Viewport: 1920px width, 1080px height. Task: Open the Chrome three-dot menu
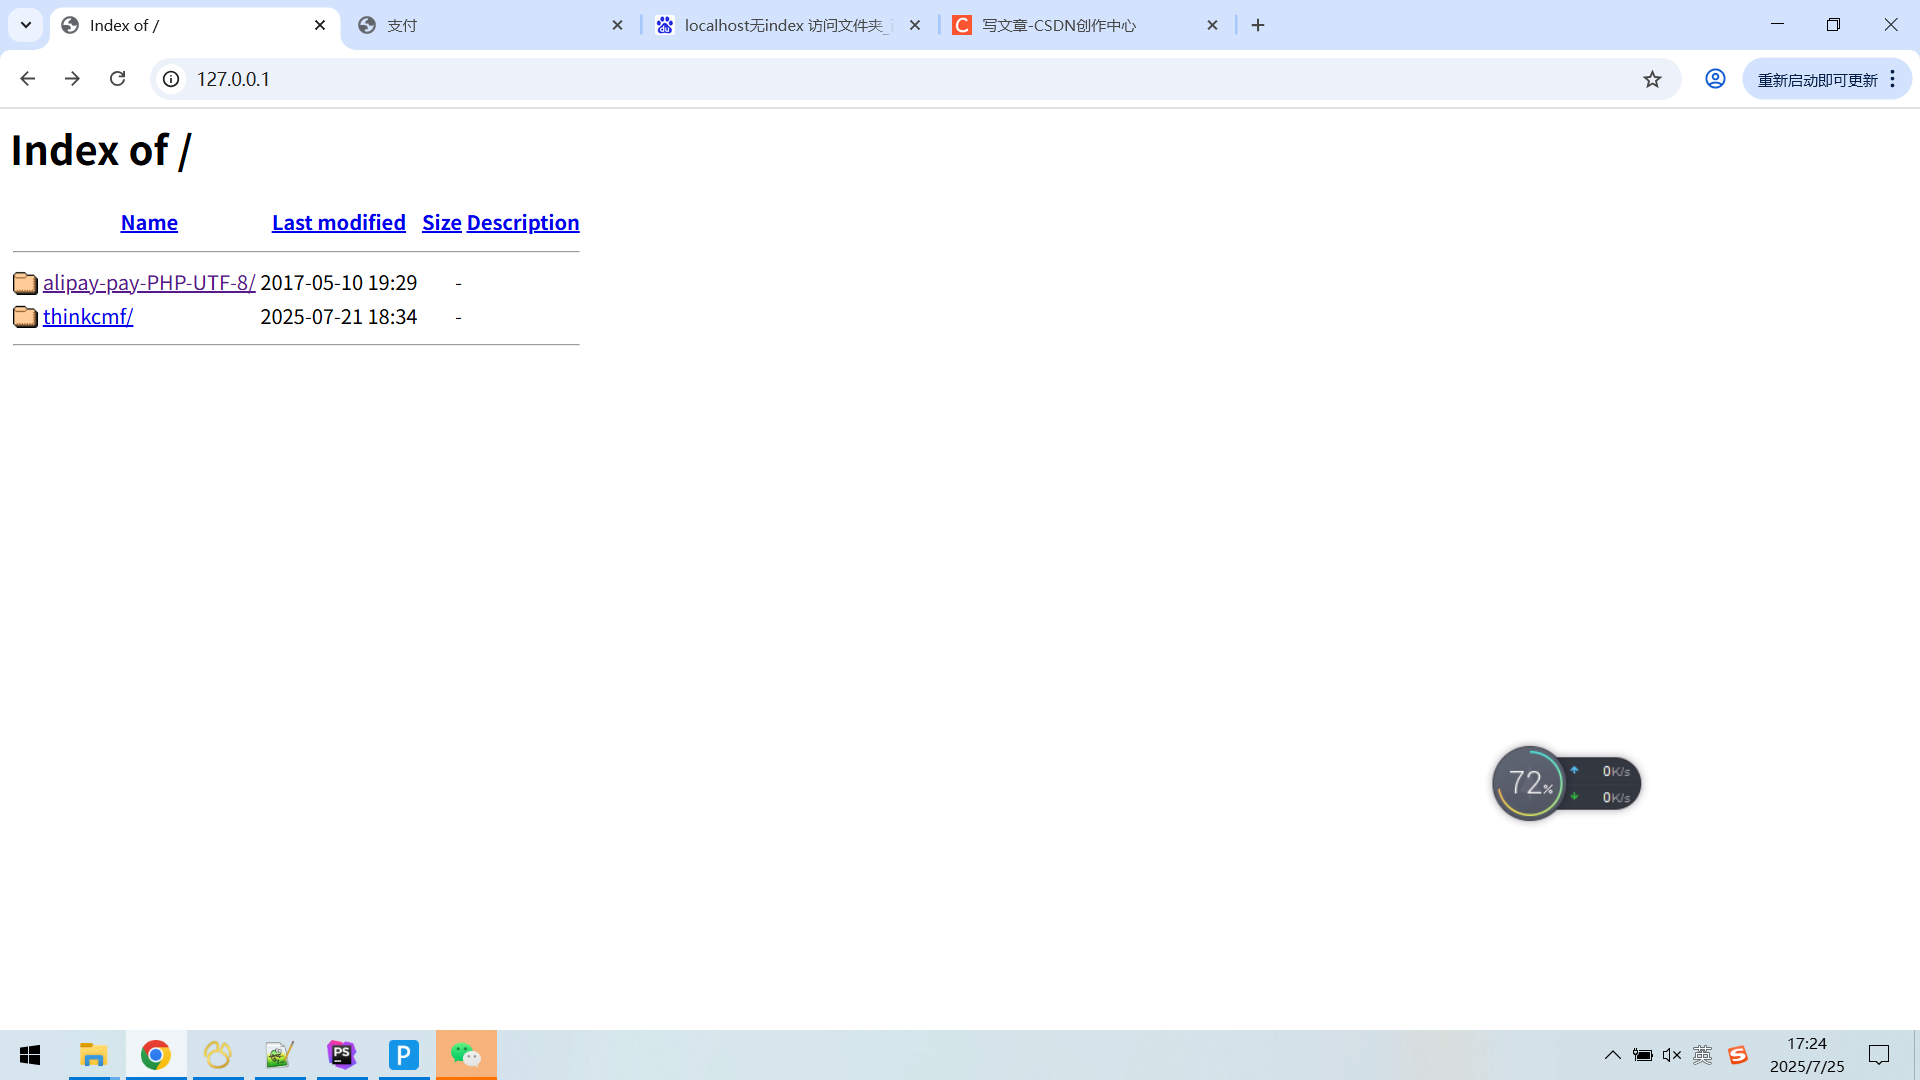(1892, 79)
